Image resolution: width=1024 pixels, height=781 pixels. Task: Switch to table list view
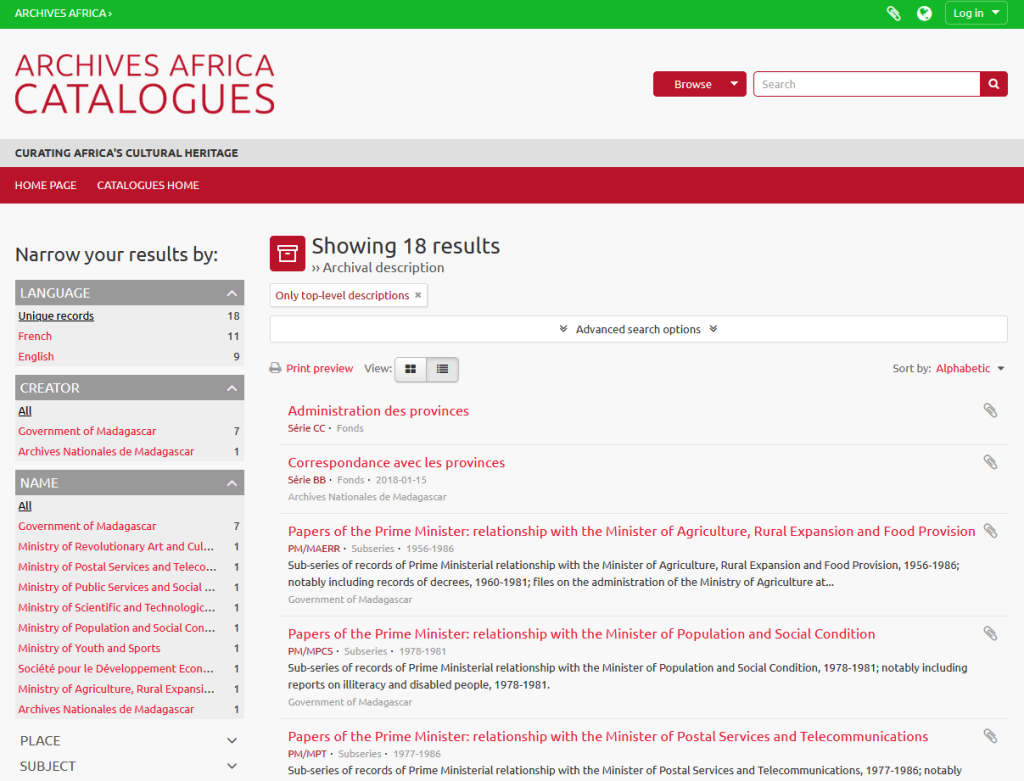coord(442,369)
